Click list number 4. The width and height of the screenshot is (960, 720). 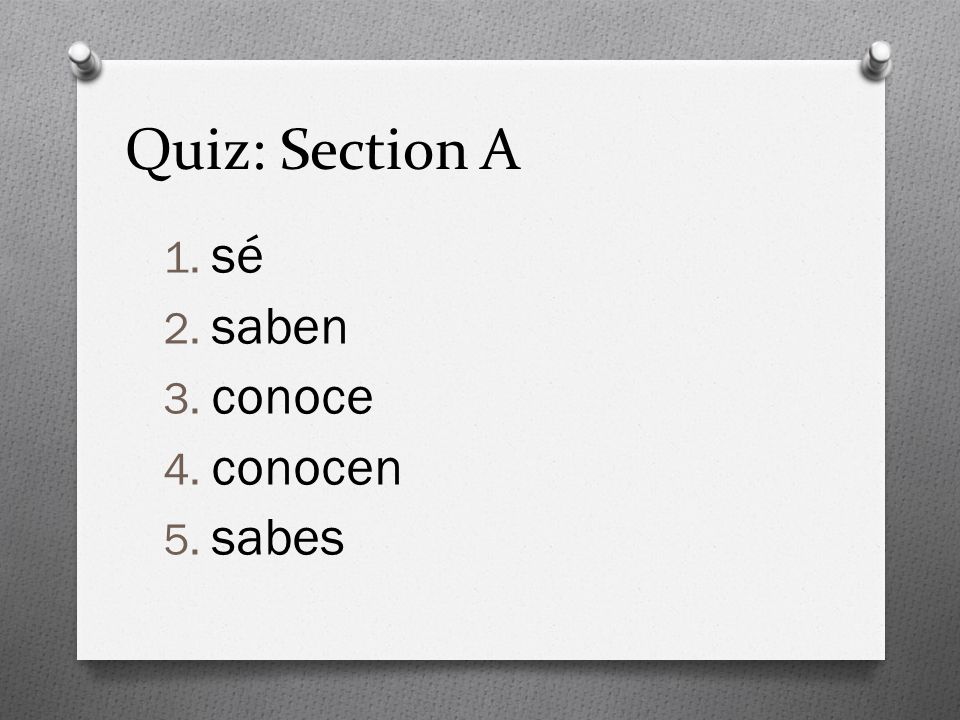pos(182,470)
